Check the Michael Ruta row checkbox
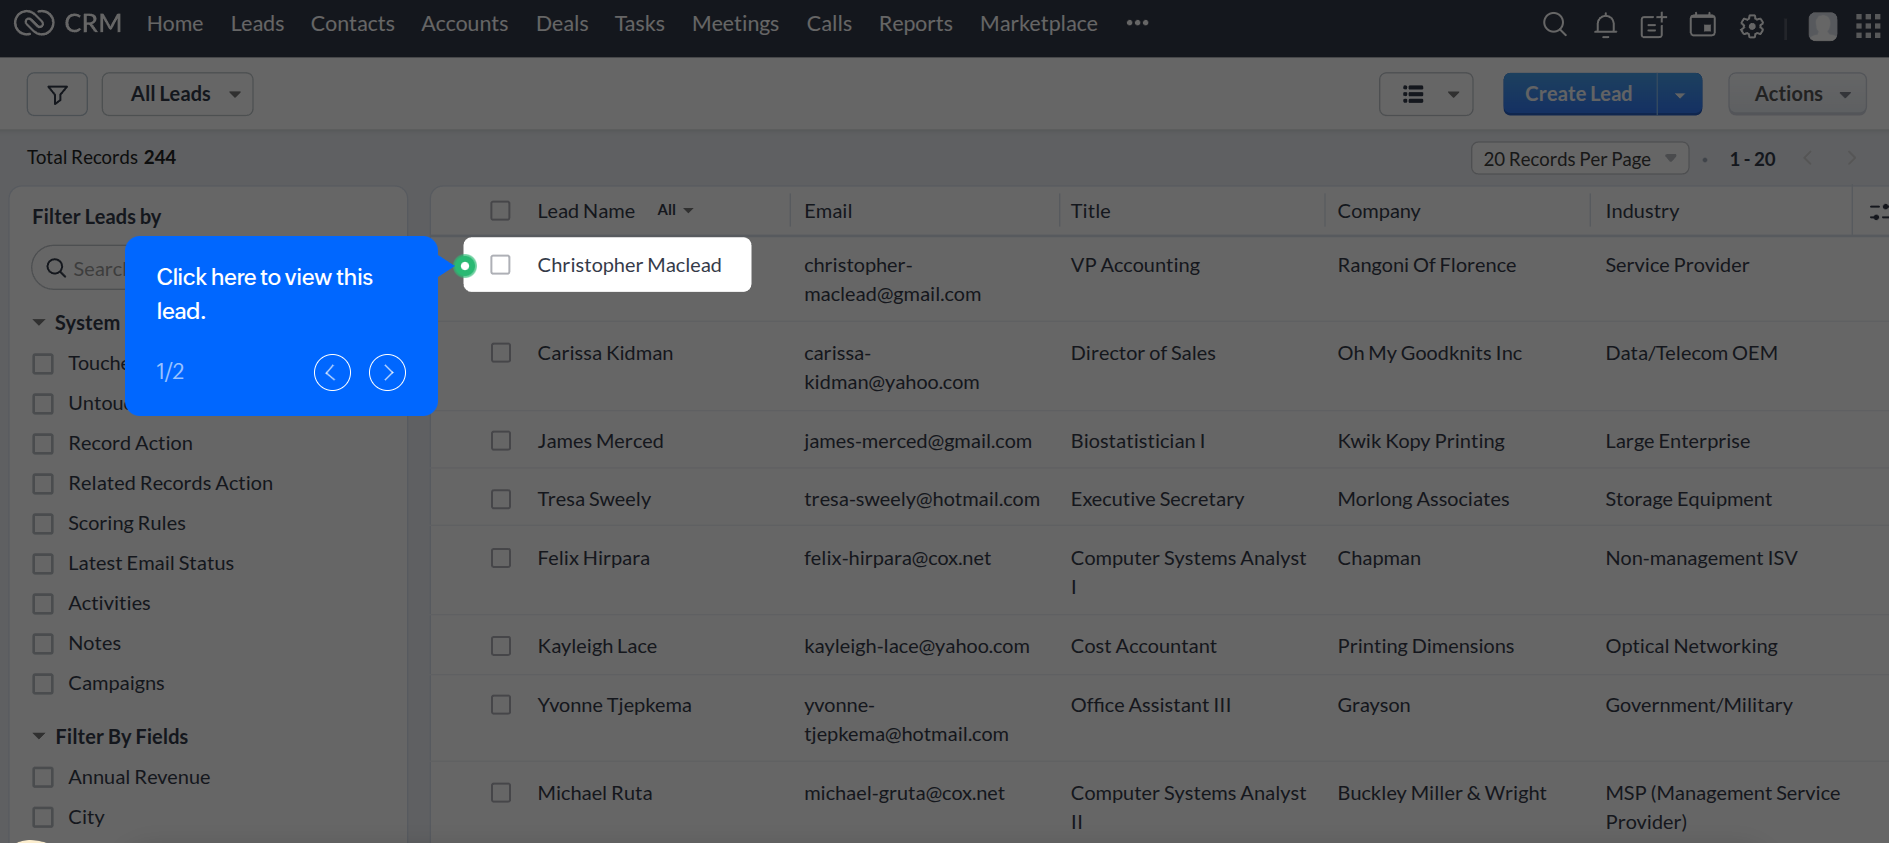This screenshot has height=843, width=1889. coord(501,793)
